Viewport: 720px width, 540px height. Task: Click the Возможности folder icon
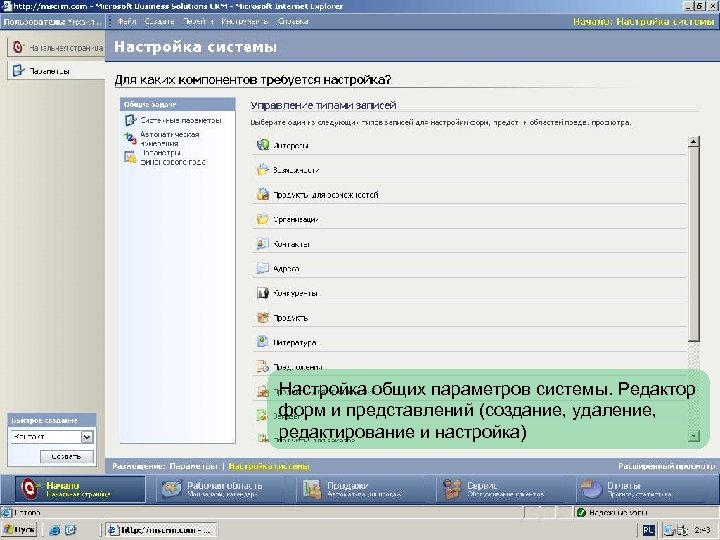(263, 169)
